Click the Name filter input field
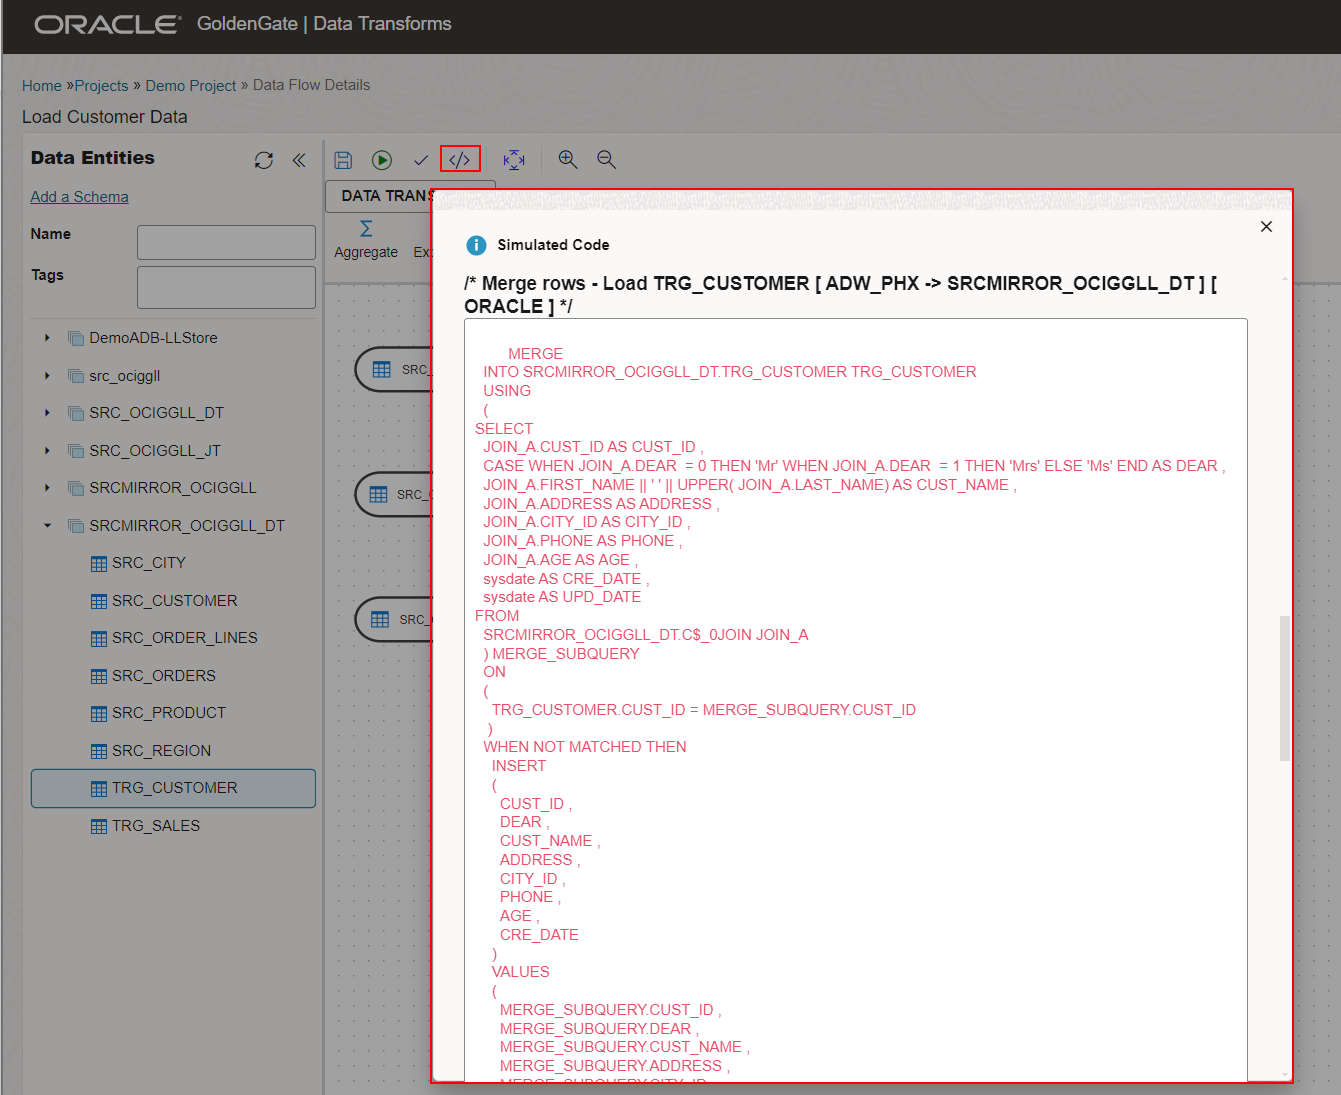Viewport: 1341px width, 1095px height. tap(226, 241)
